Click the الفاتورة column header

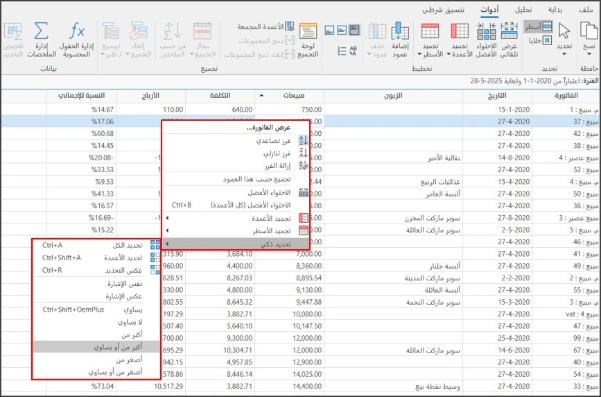click(x=566, y=95)
